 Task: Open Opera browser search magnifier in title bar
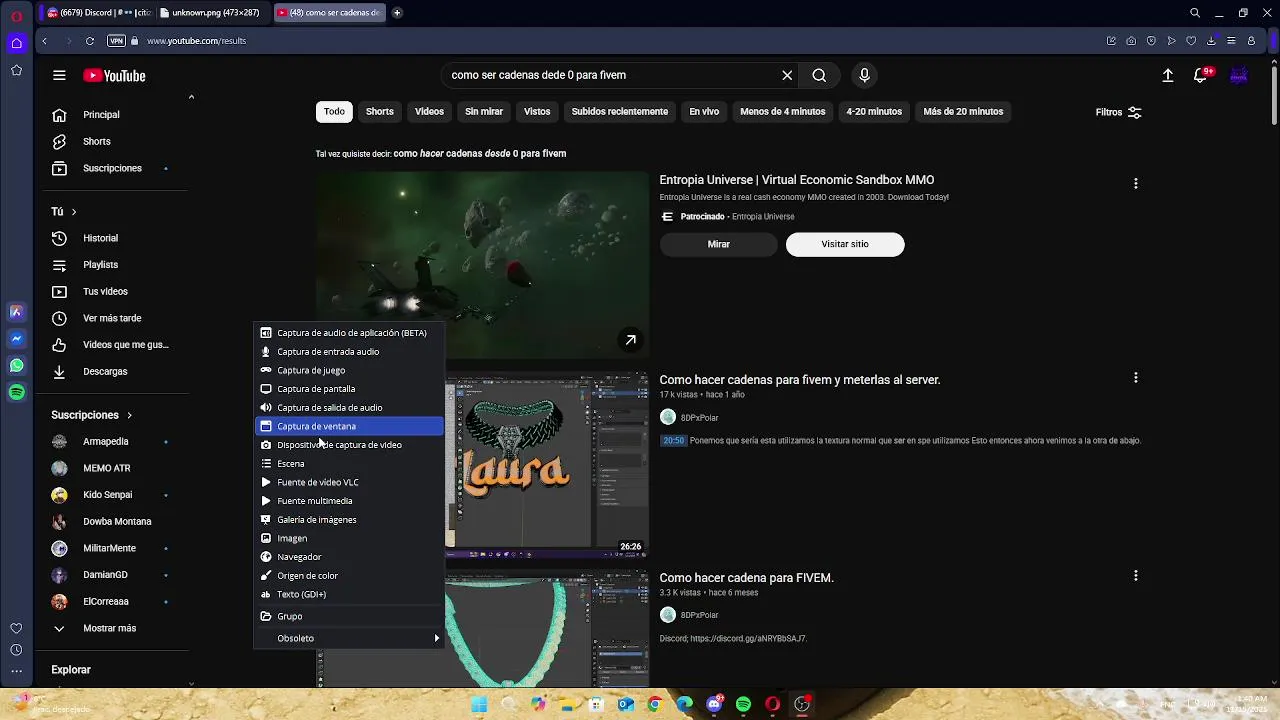pos(1195,13)
